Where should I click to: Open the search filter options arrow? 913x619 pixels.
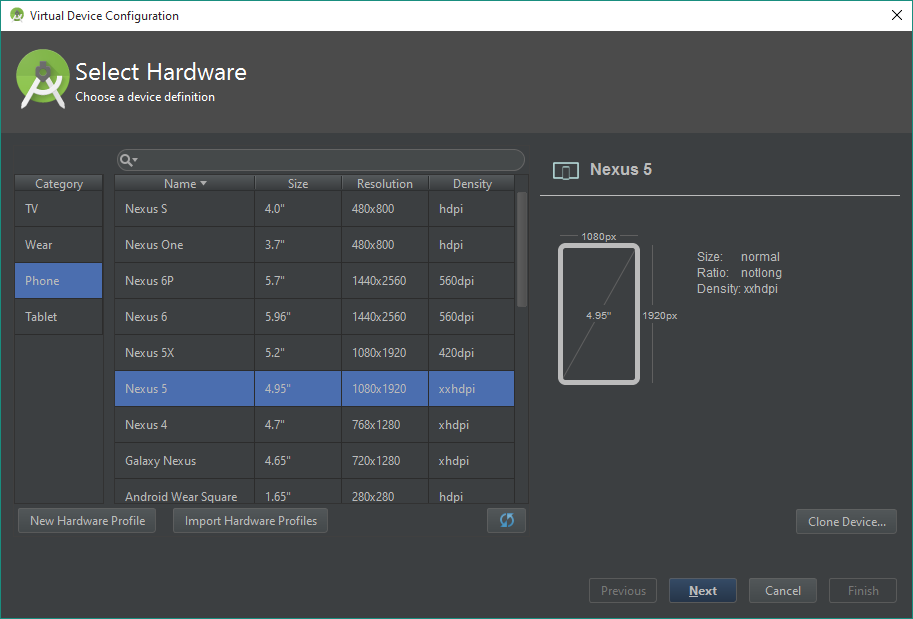coord(133,160)
